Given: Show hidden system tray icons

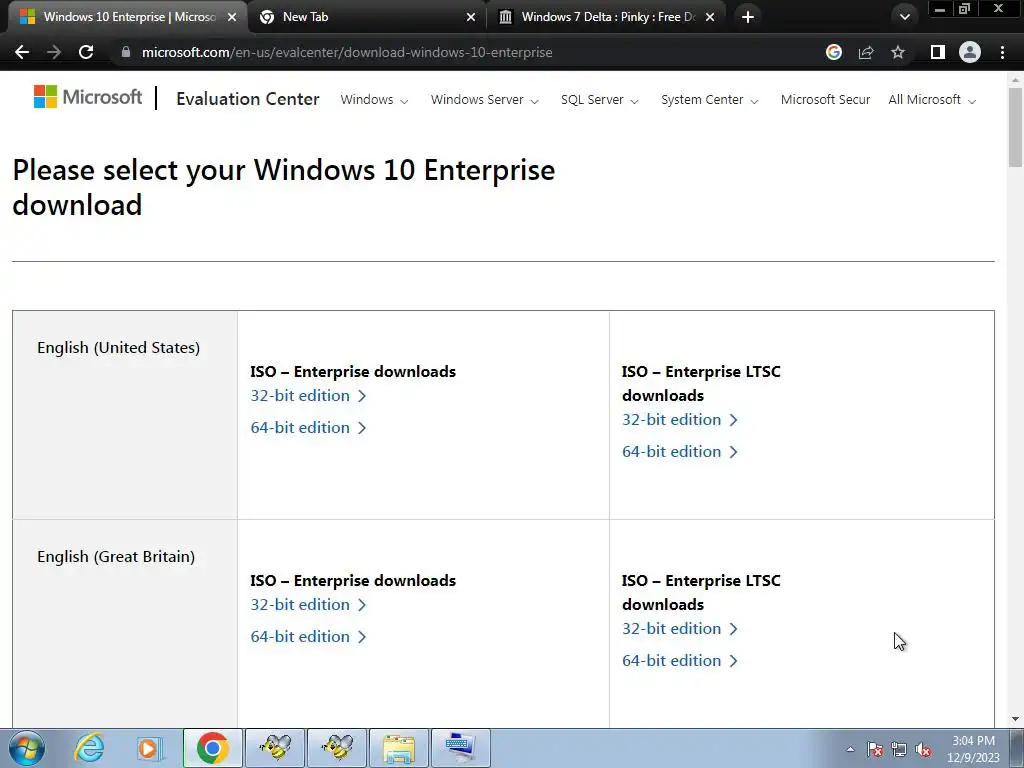Looking at the screenshot, I should click(x=850, y=749).
